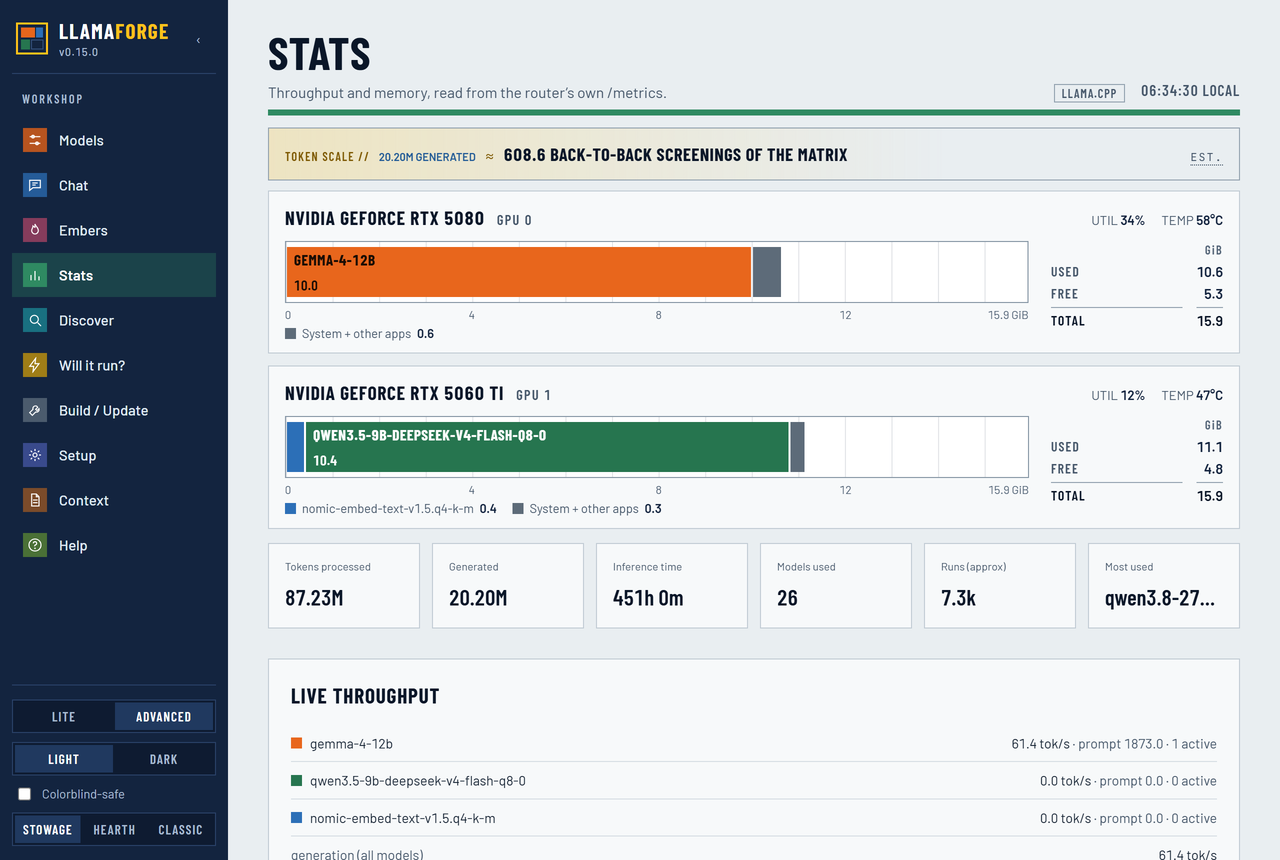1280x860 pixels.
Task: Select the Advanced mode option
Action: (164, 717)
